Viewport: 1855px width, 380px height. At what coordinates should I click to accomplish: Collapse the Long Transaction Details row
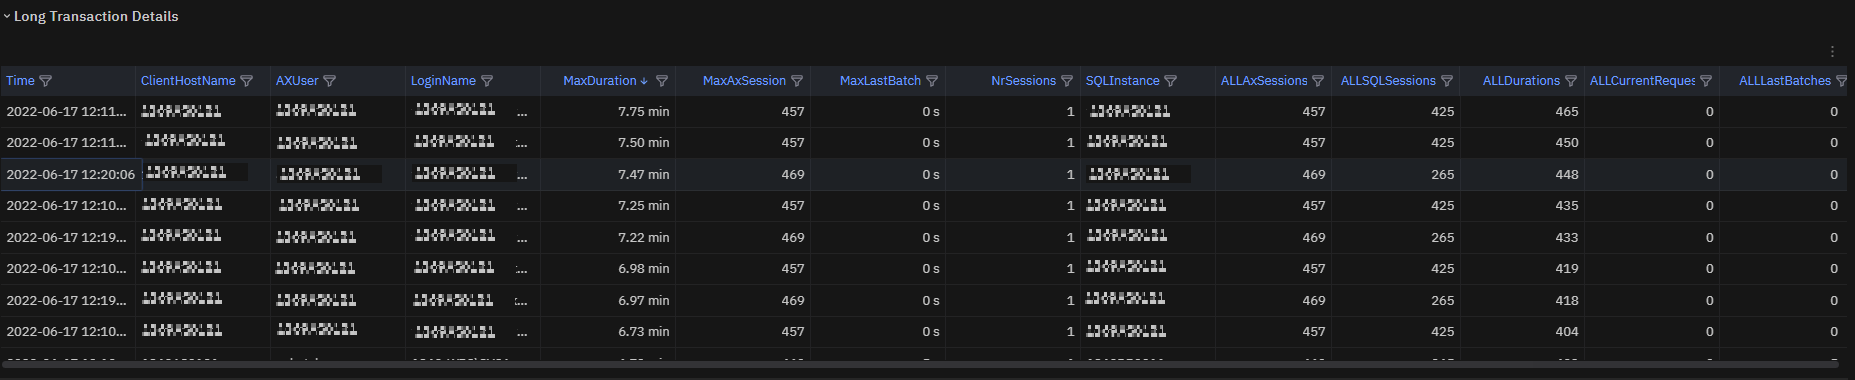coord(7,16)
